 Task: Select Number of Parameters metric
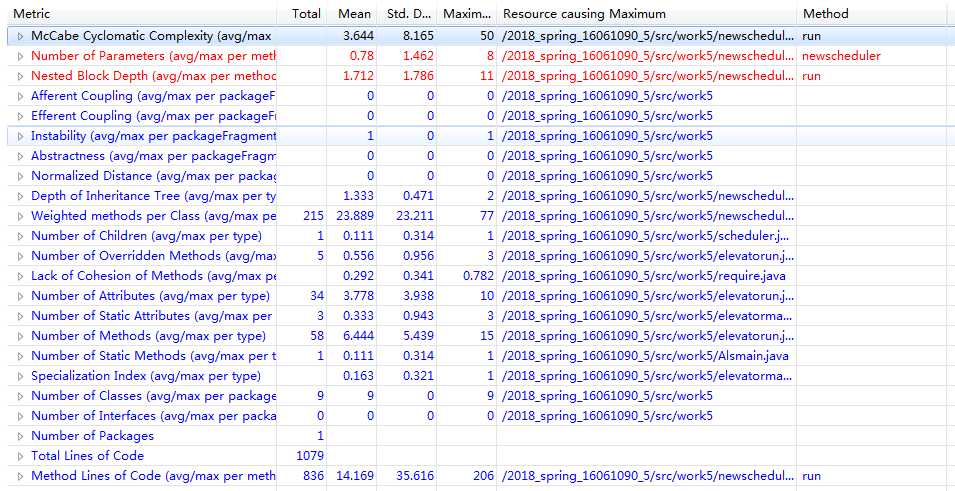pyautogui.click(x=153, y=56)
